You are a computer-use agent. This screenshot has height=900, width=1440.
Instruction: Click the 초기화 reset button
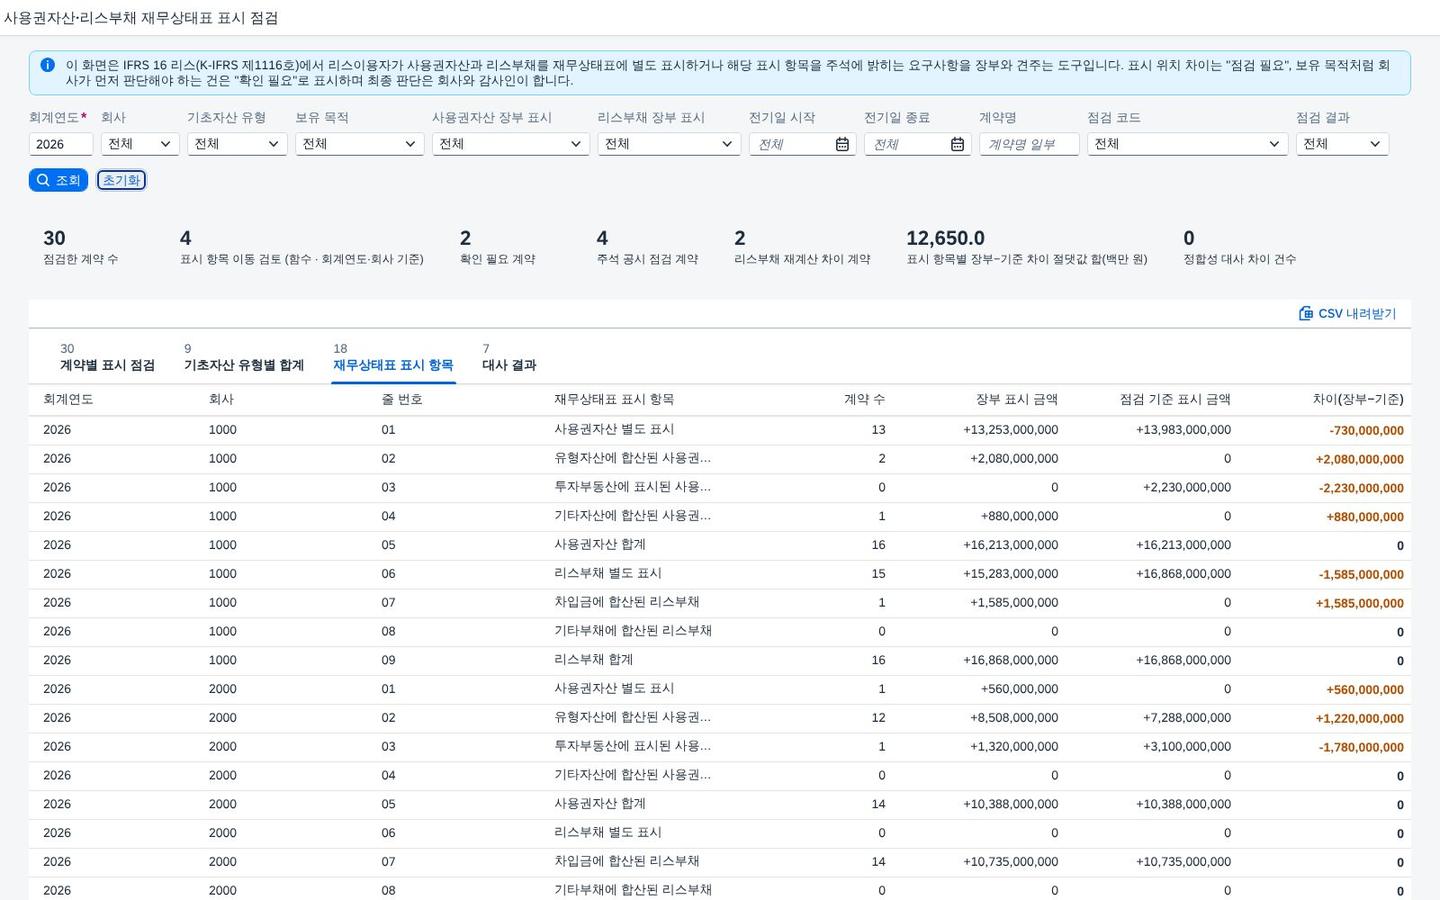point(122,180)
